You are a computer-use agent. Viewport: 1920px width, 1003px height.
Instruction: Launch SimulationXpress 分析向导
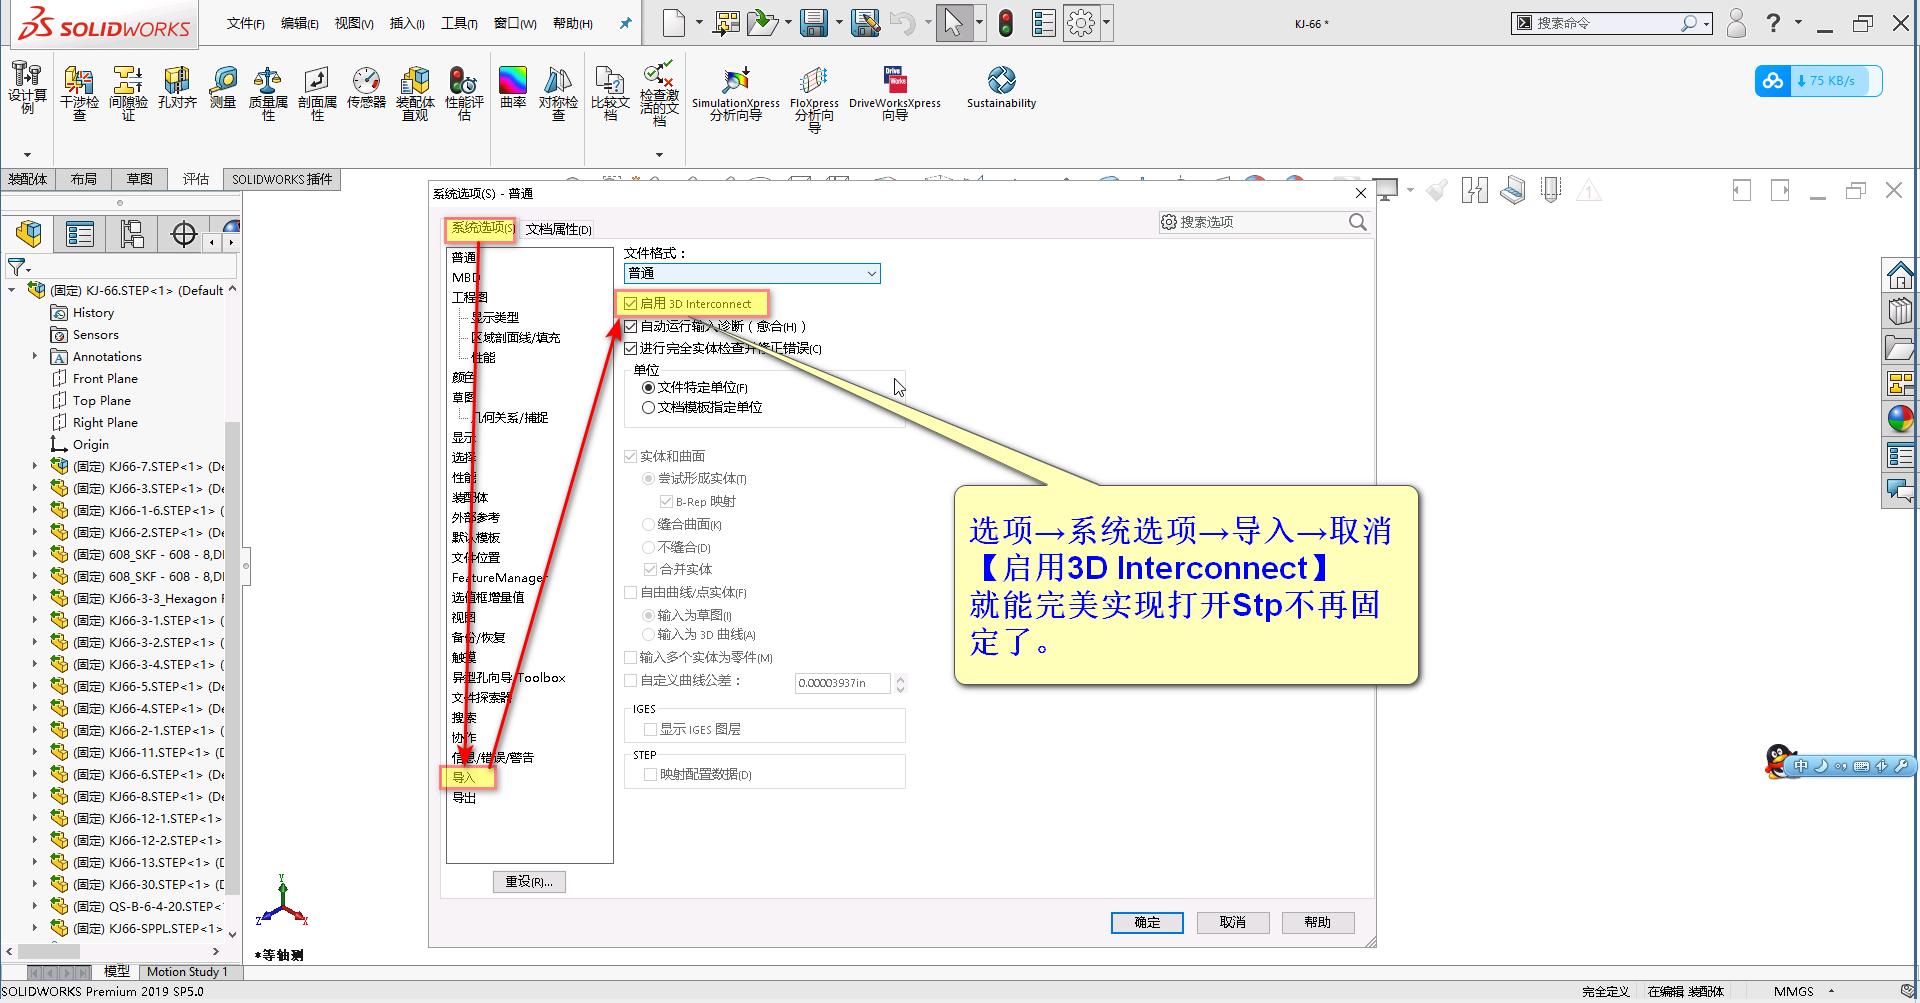(736, 90)
